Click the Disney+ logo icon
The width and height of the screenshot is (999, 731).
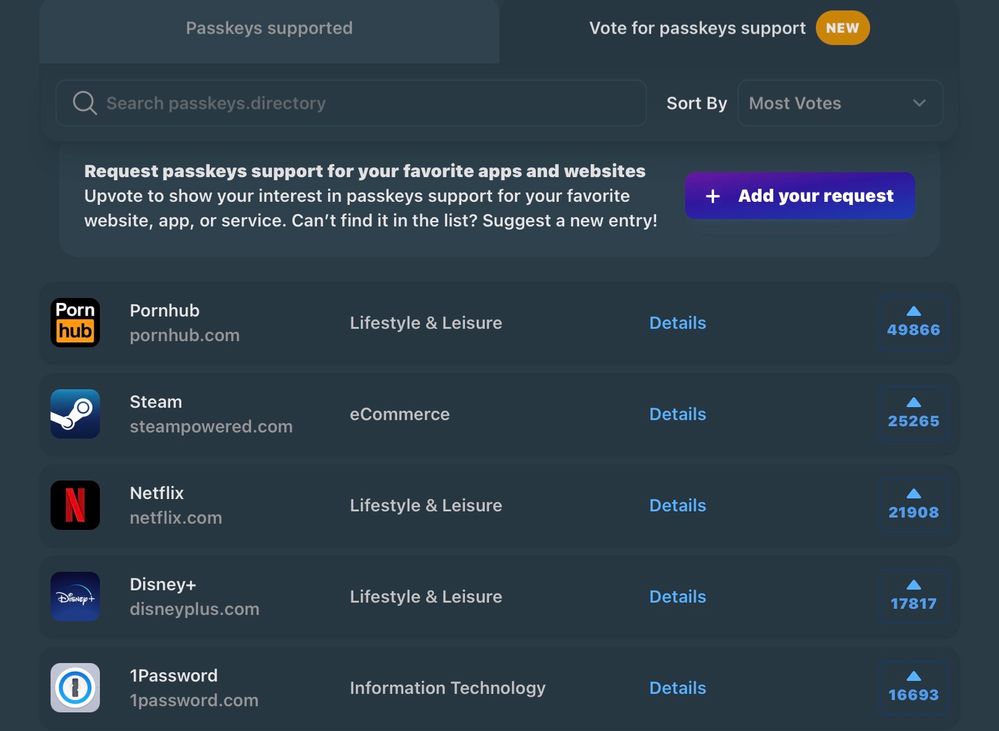point(75,597)
